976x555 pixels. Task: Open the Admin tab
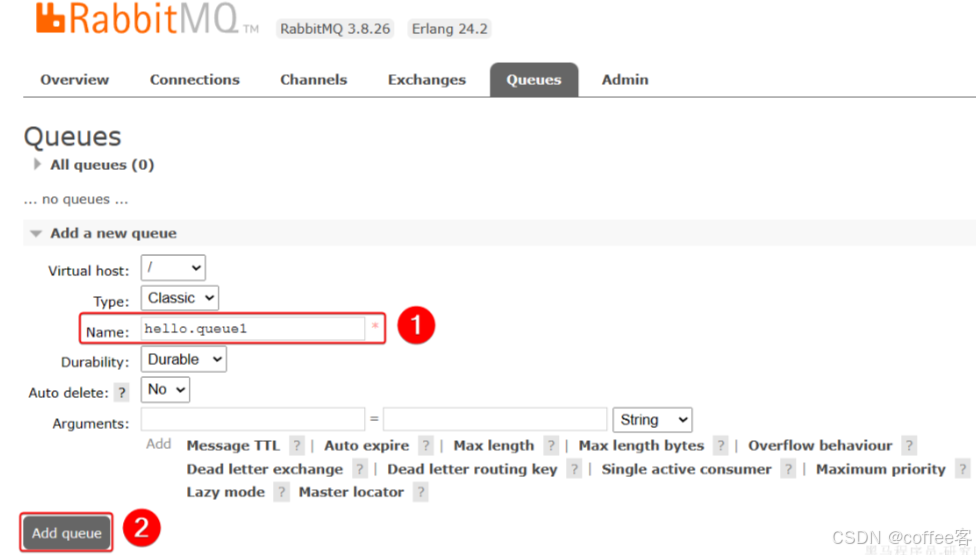tap(625, 80)
